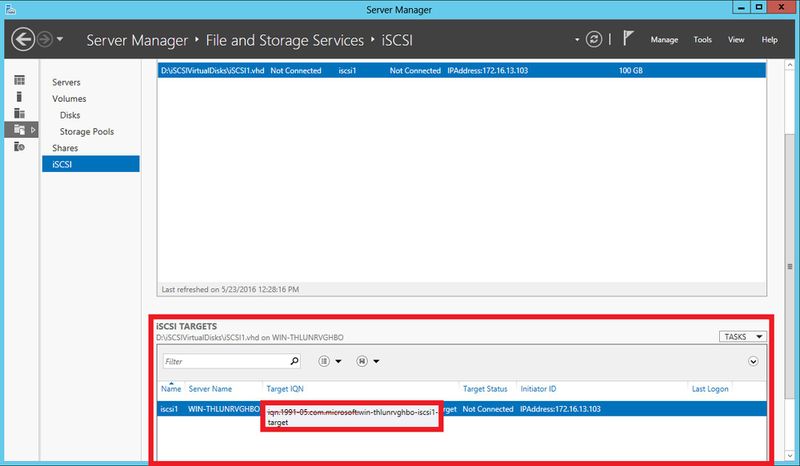Sort targets by Target Status column
Viewport: 800px width, 466px height.
[x=485, y=388]
